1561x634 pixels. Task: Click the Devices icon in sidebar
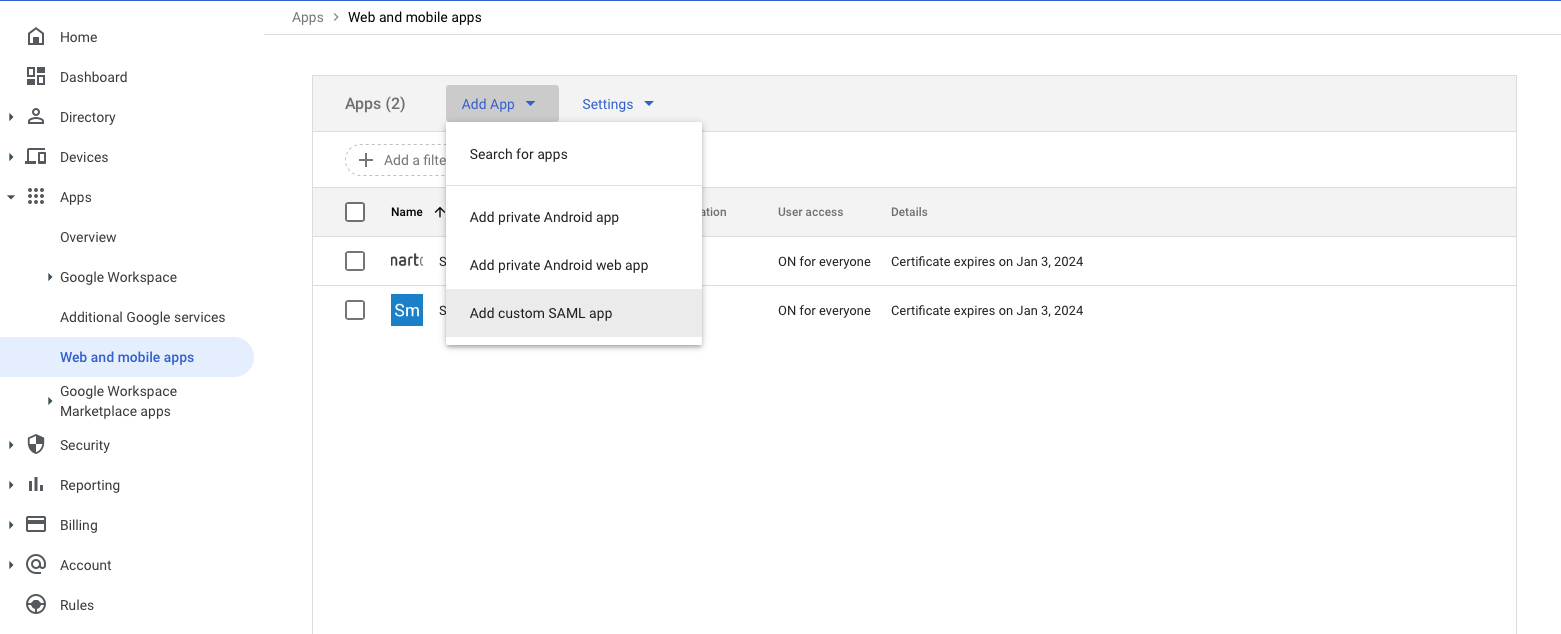click(35, 157)
